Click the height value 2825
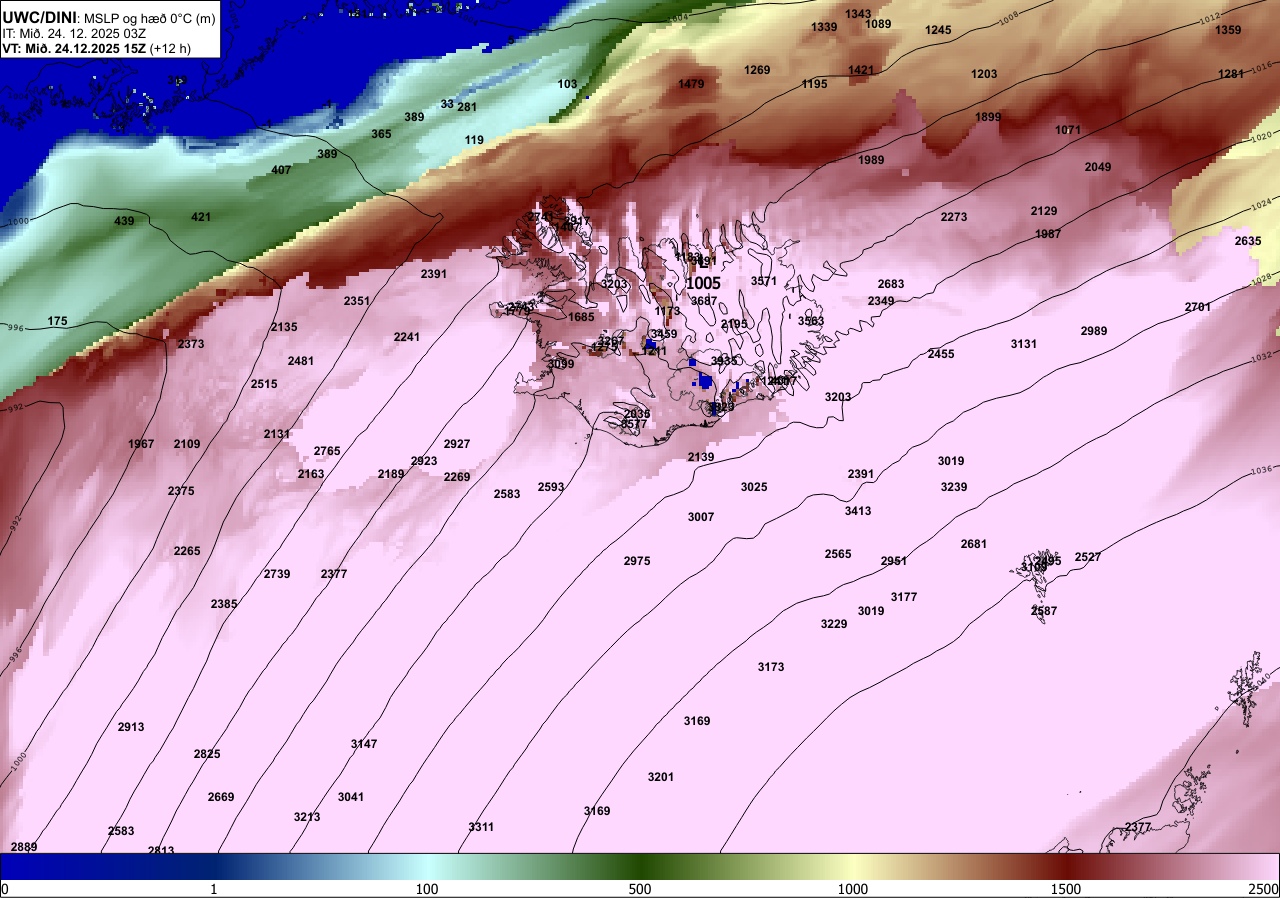 coord(207,754)
